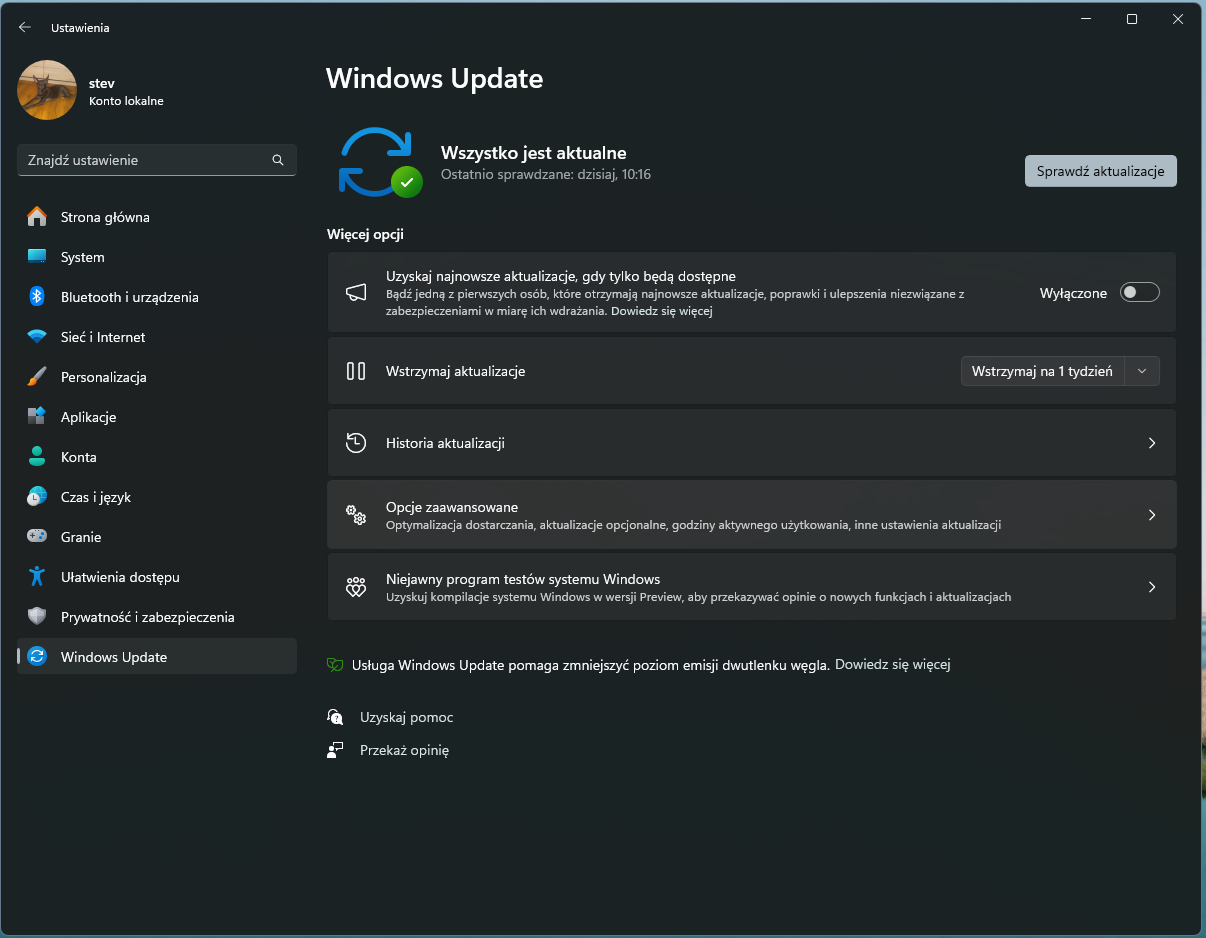Click the Przekaż opinię link
This screenshot has width=1206, height=938.
[x=404, y=750]
